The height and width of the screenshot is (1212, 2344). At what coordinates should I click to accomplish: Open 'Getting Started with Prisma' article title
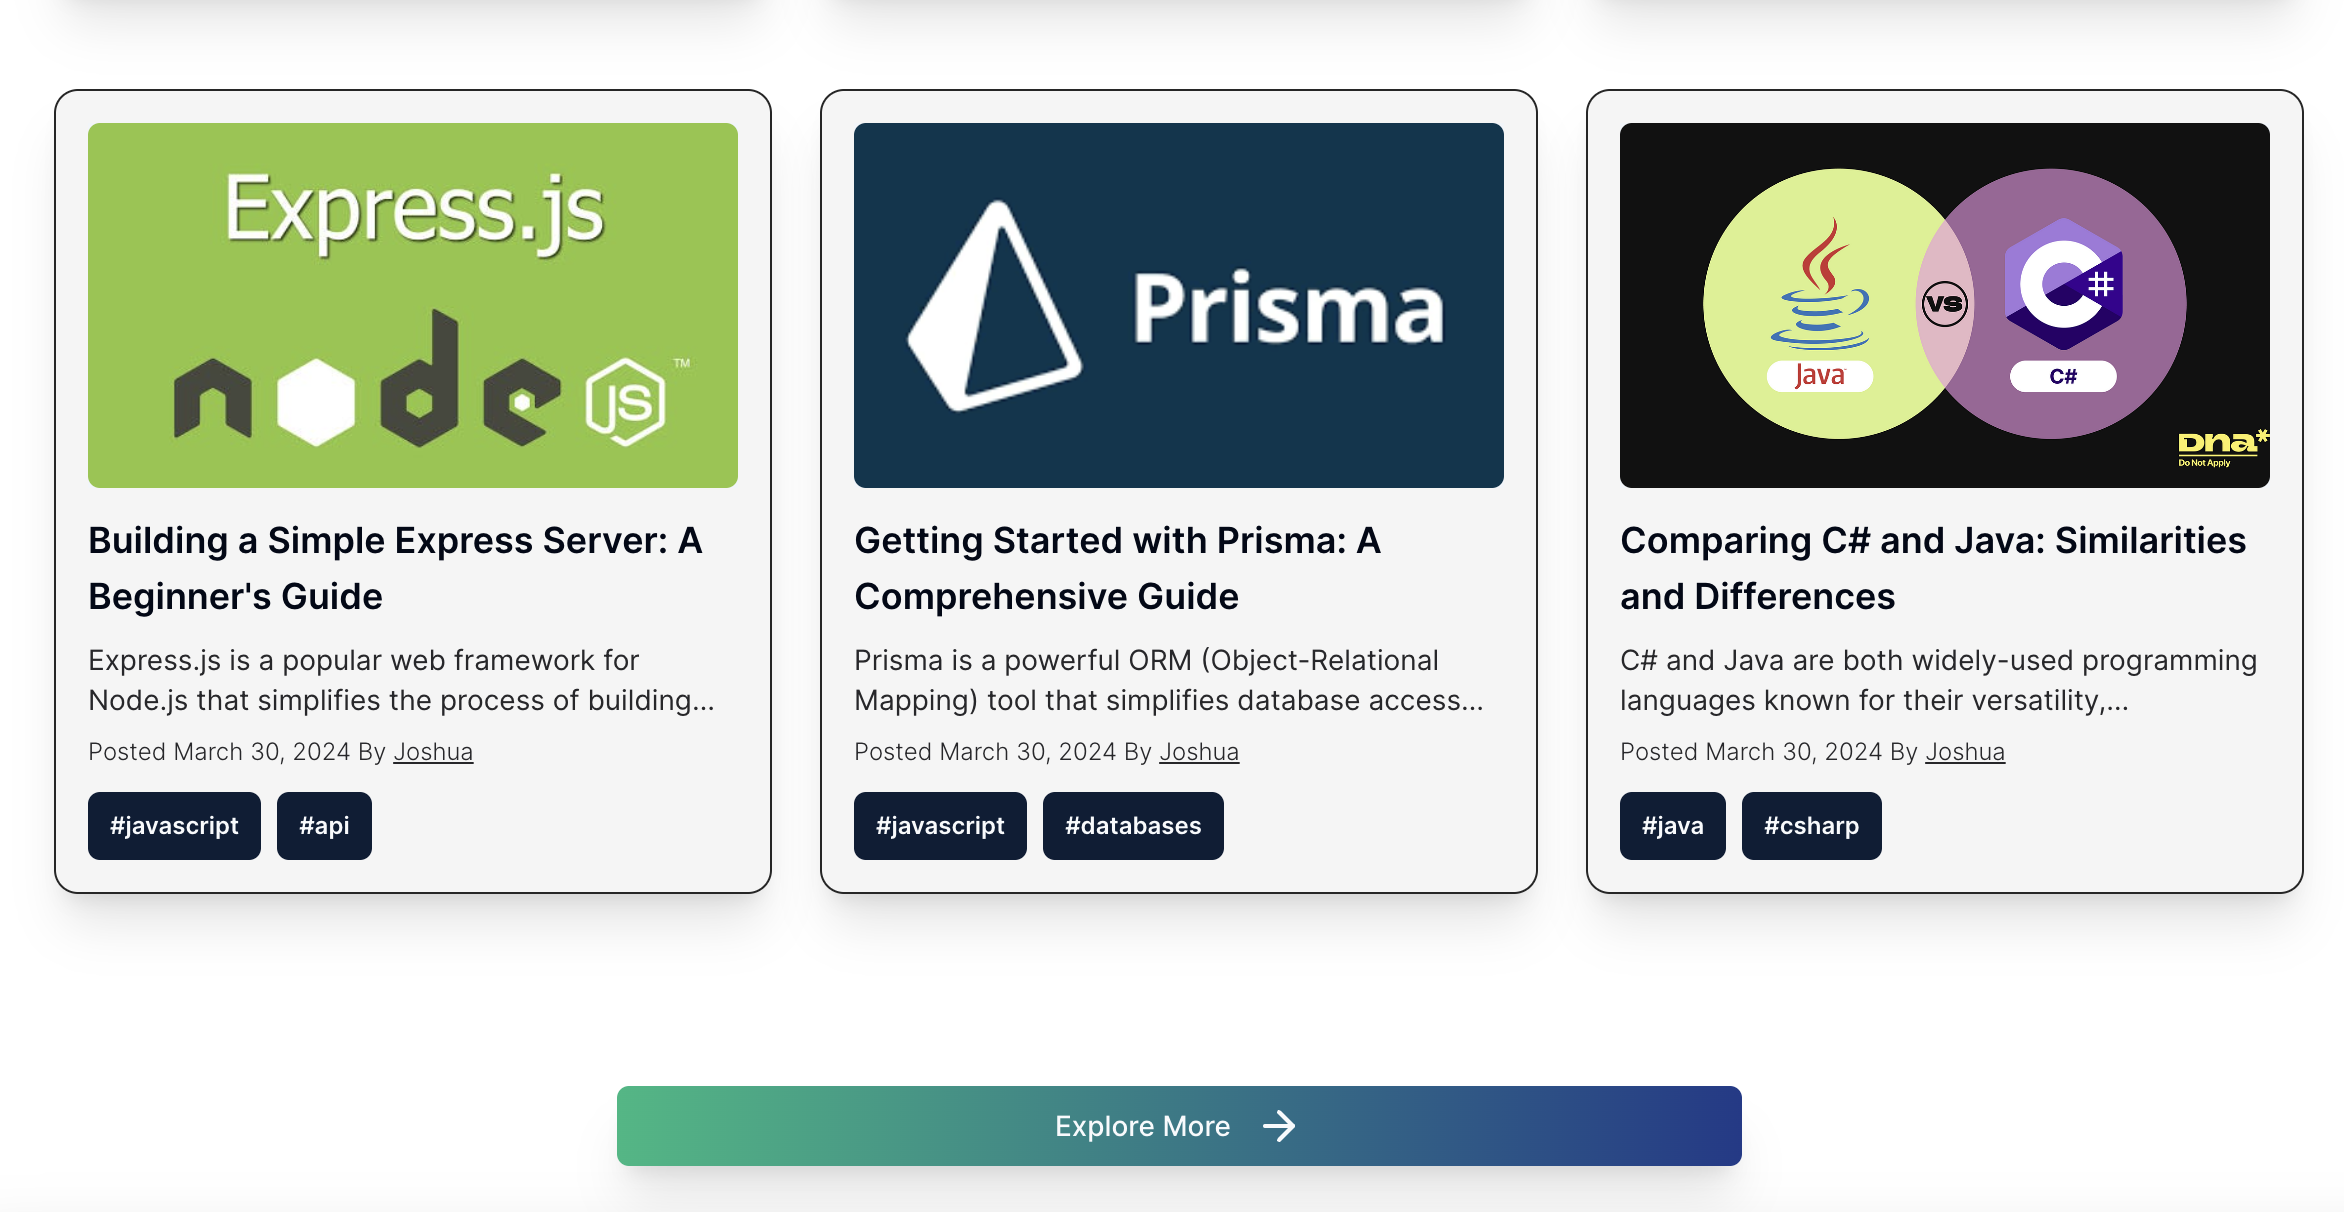click(x=1118, y=568)
